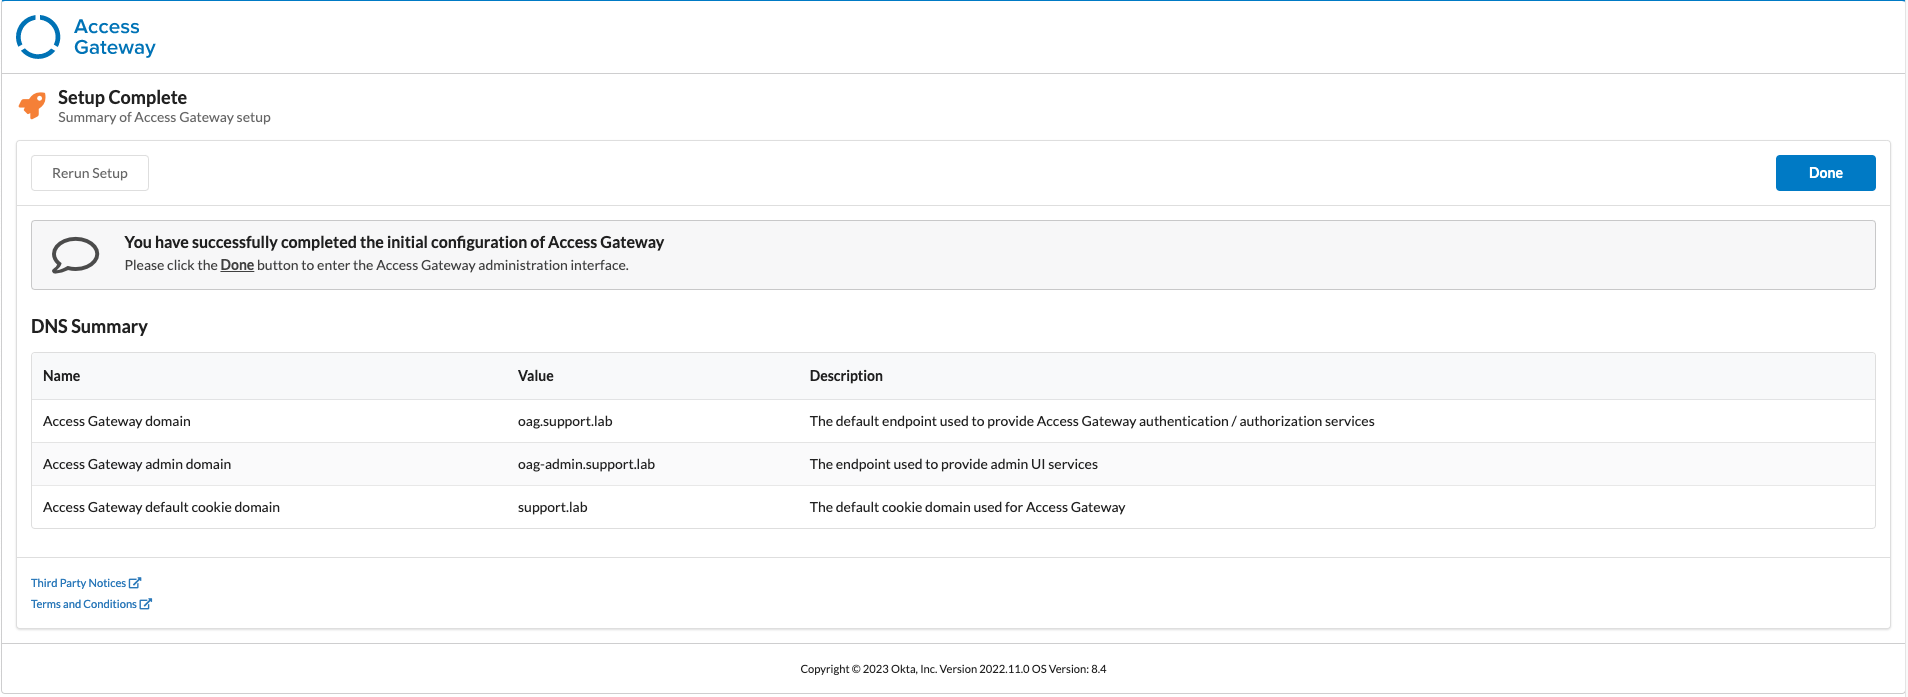The image size is (1908, 697).
Task: Select the Access Gateway domain name cell
Action: (117, 421)
